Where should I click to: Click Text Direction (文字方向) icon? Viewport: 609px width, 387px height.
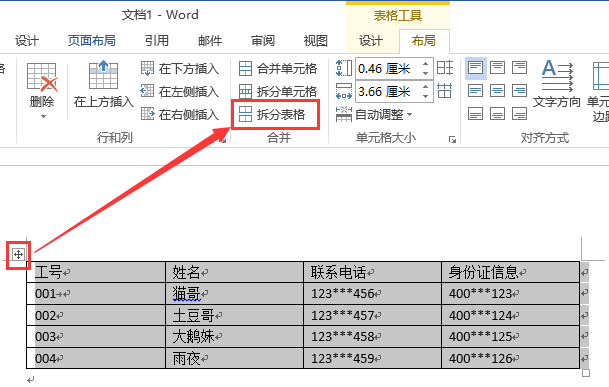[x=557, y=75]
